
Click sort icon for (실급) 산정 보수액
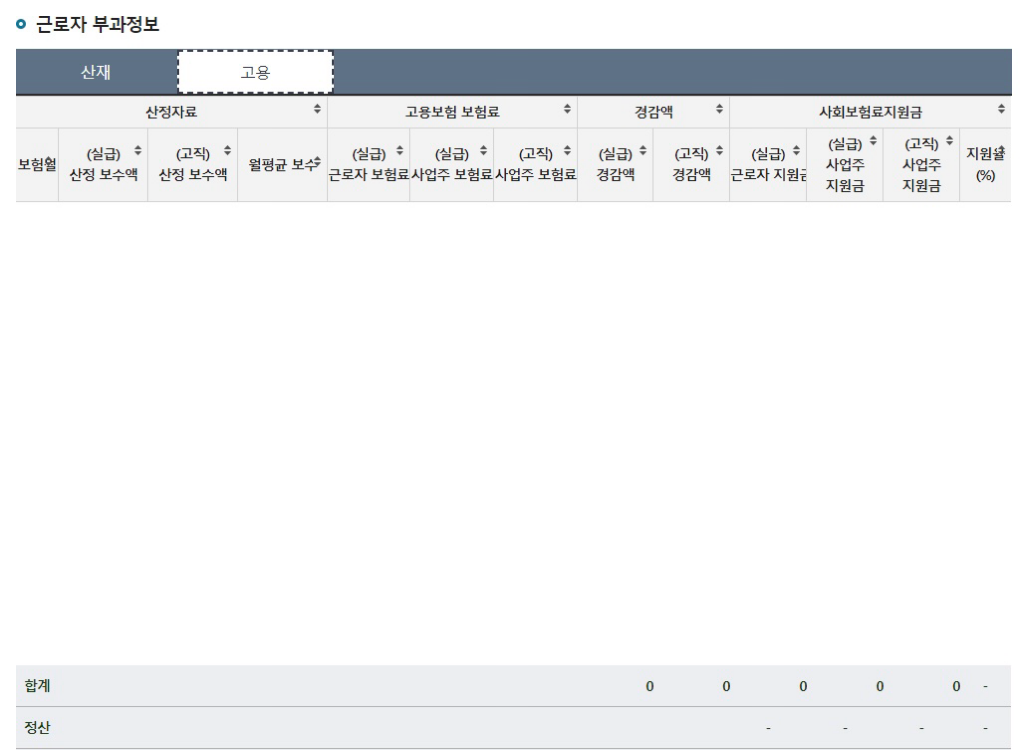137,150
